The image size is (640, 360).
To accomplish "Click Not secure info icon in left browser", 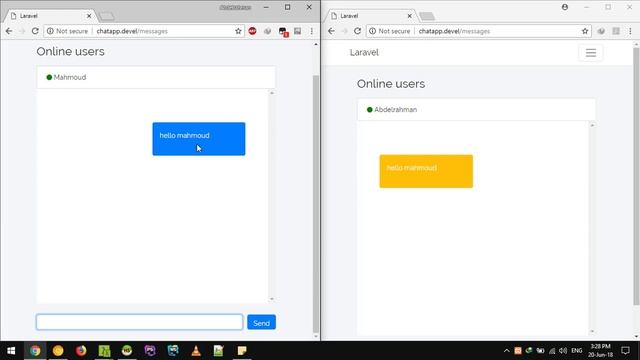I will tap(50, 31).
